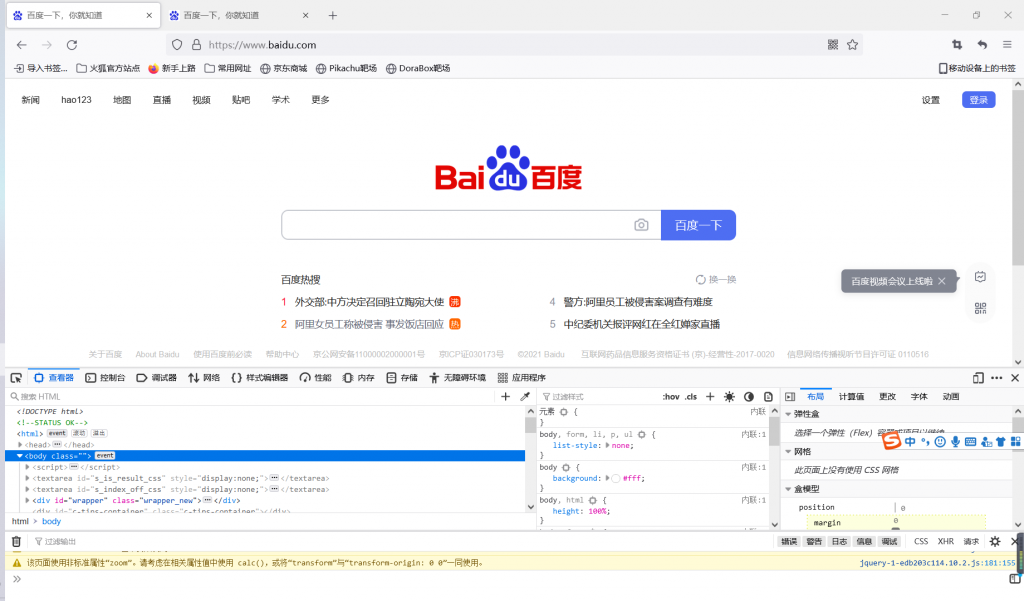Click the 百度一下 search button

coord(698,225)
